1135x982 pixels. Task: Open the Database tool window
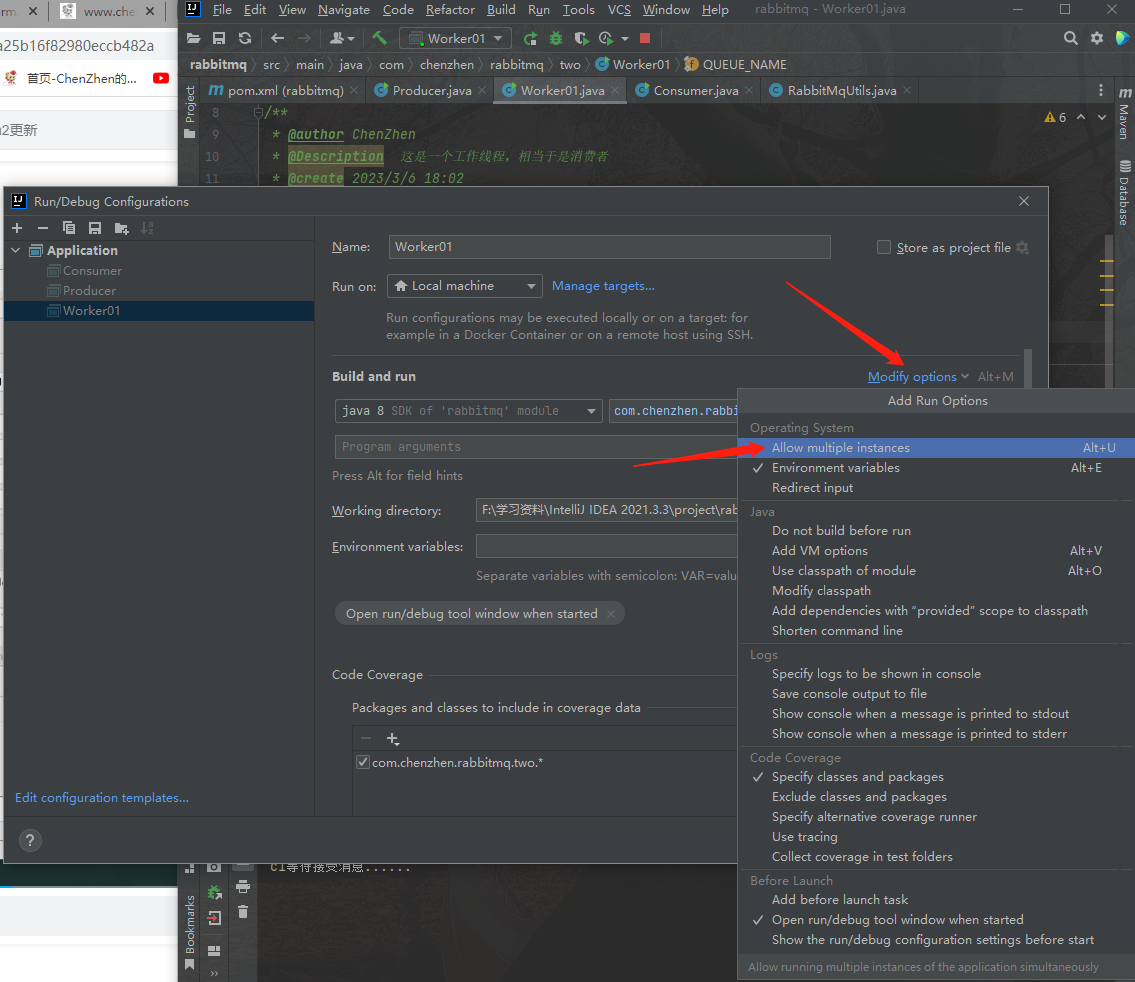[1124, 193]
